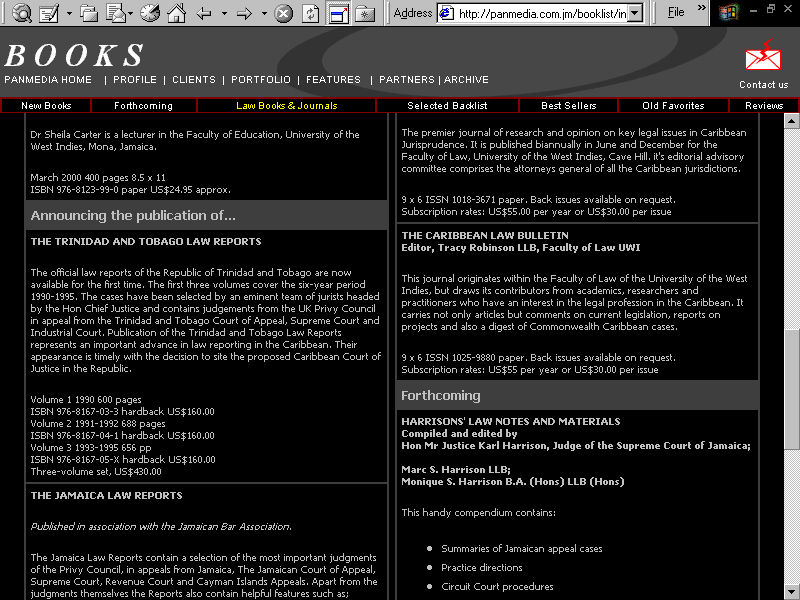The height and width of the screenshot is (600, 800).
Task: Click the Refresh page icon
Action: coord(310,13)
